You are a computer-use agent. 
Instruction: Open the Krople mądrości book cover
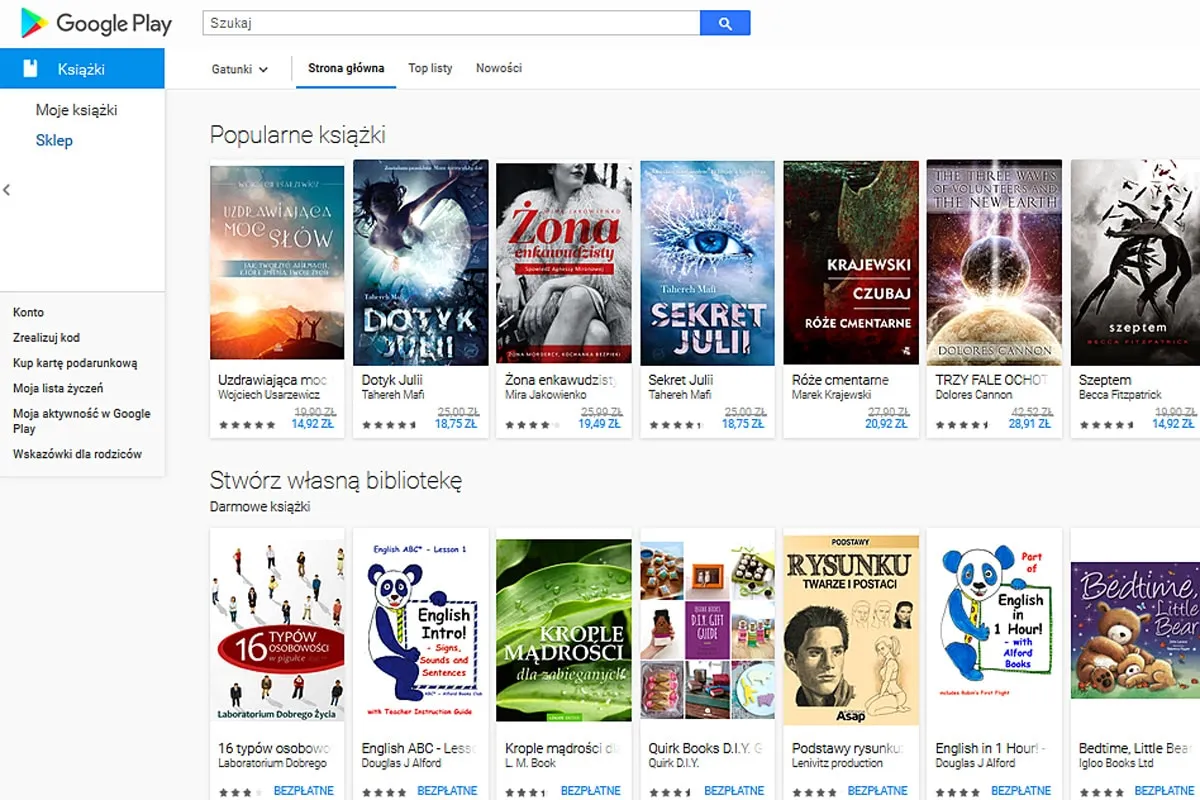[564, 630]
